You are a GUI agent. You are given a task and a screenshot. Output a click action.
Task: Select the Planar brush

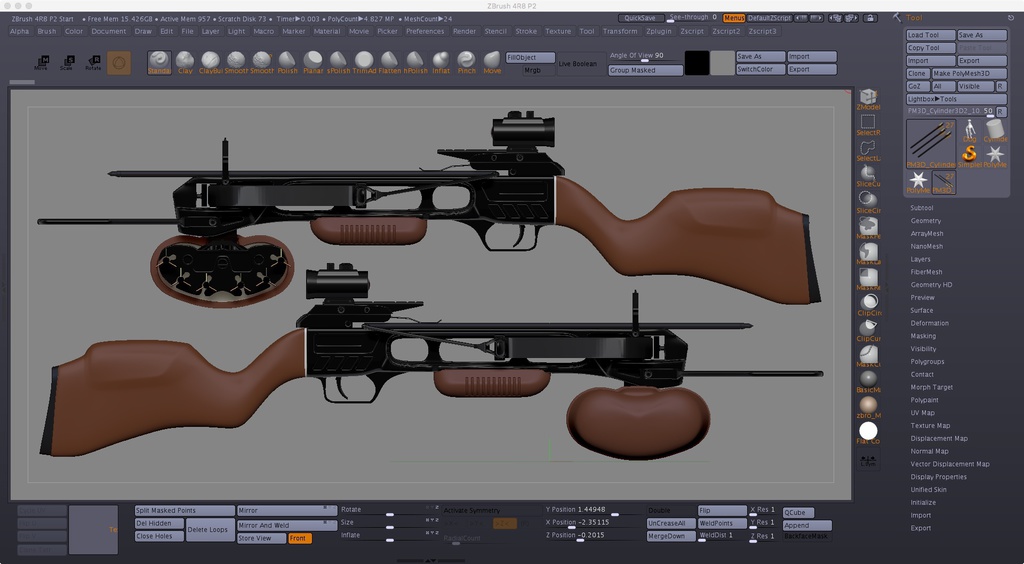tap(313, 63)
